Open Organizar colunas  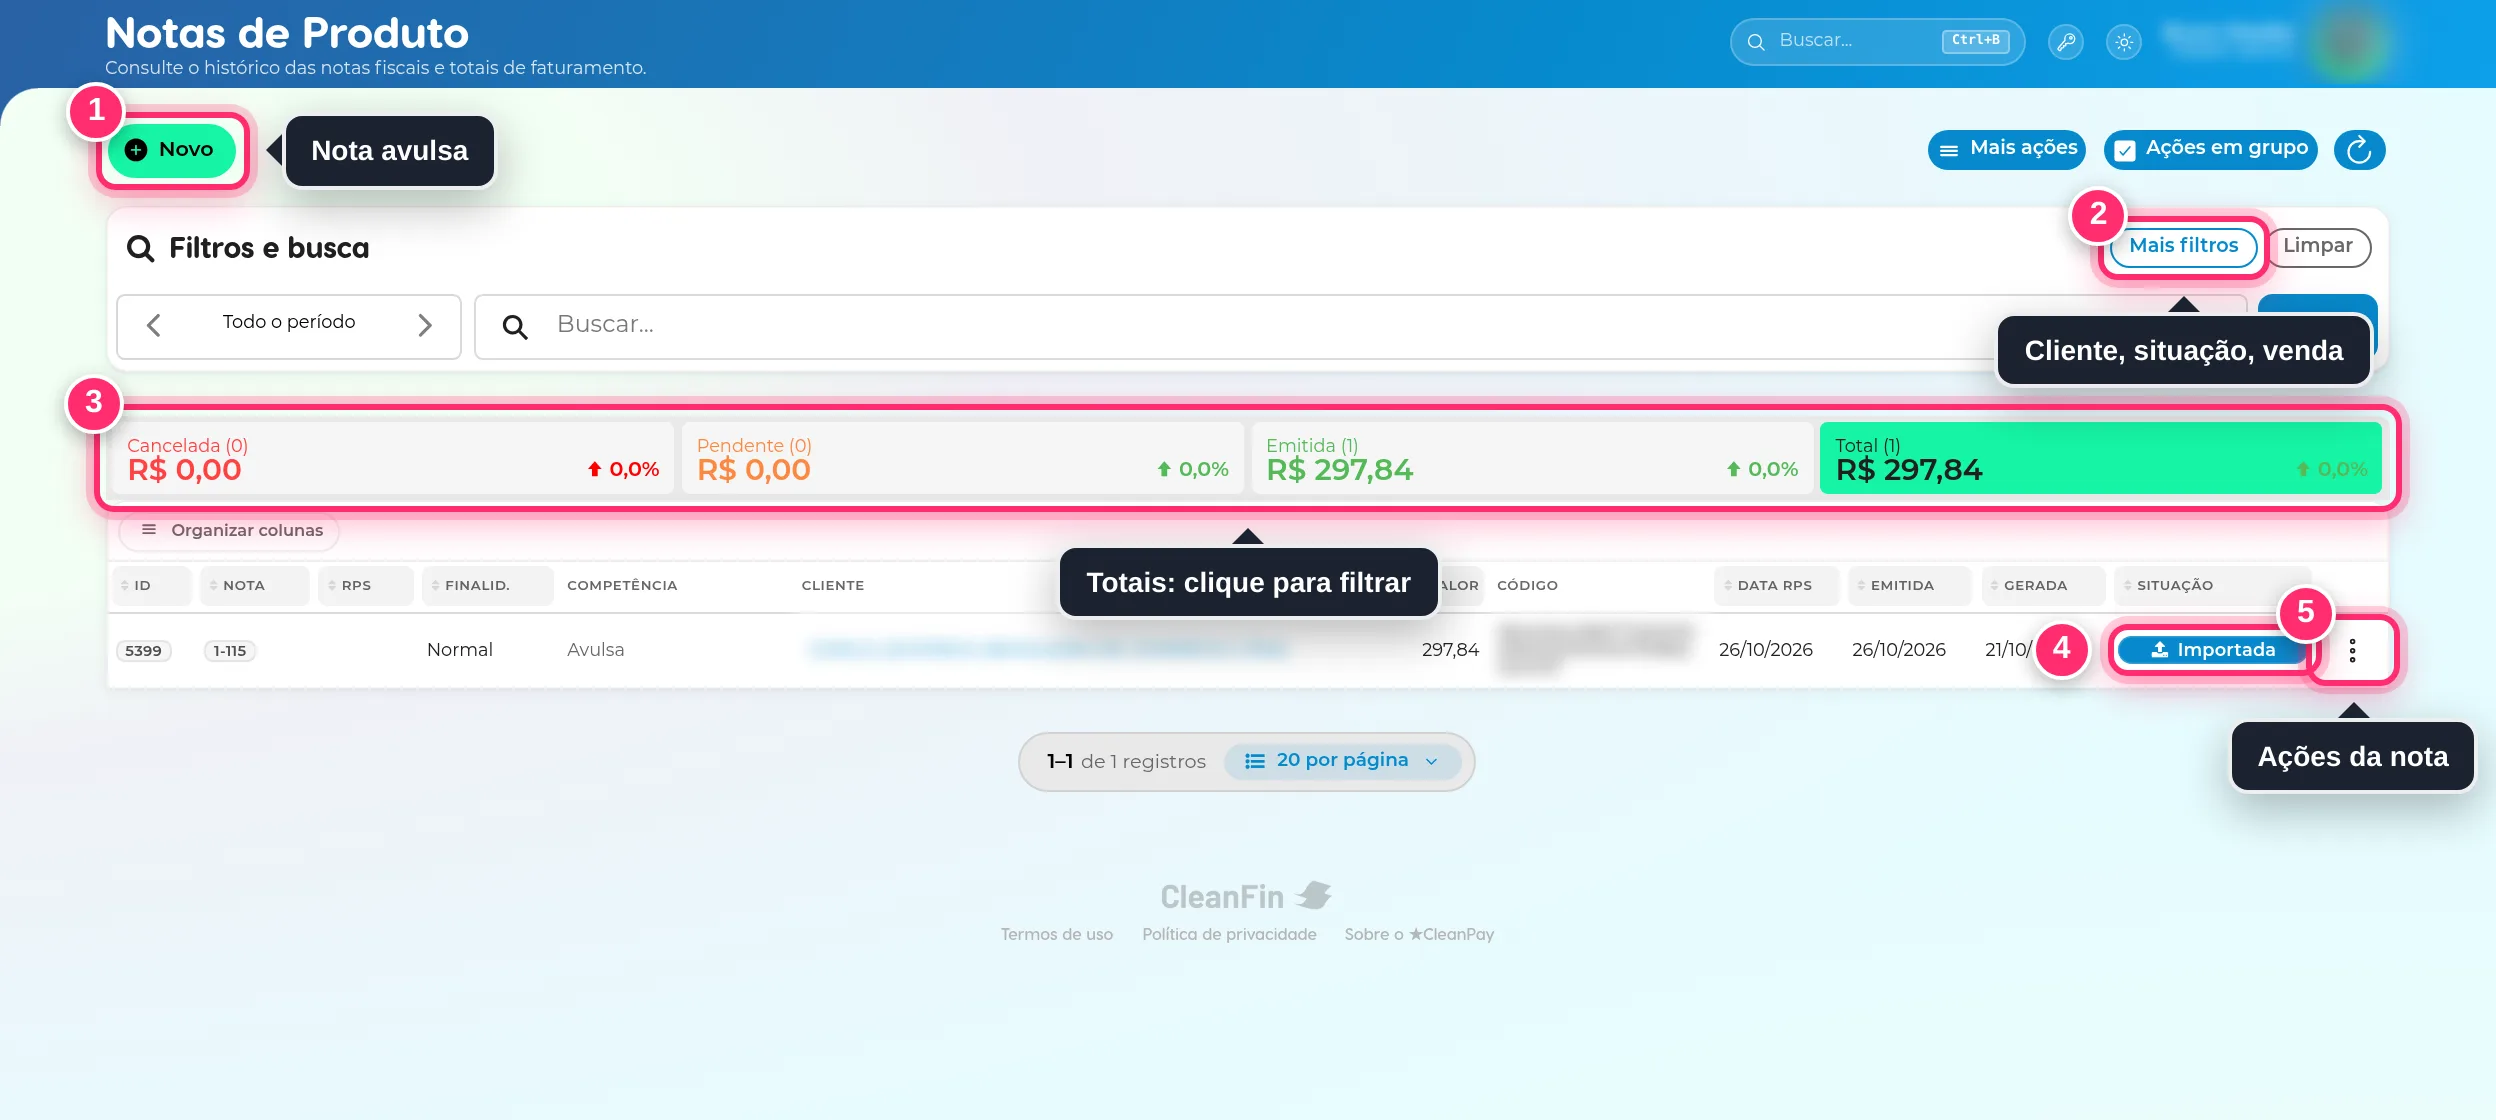tap(230, 530)
